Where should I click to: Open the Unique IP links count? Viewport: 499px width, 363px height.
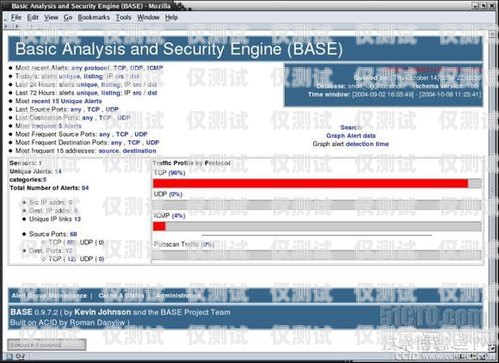[77, 219]
